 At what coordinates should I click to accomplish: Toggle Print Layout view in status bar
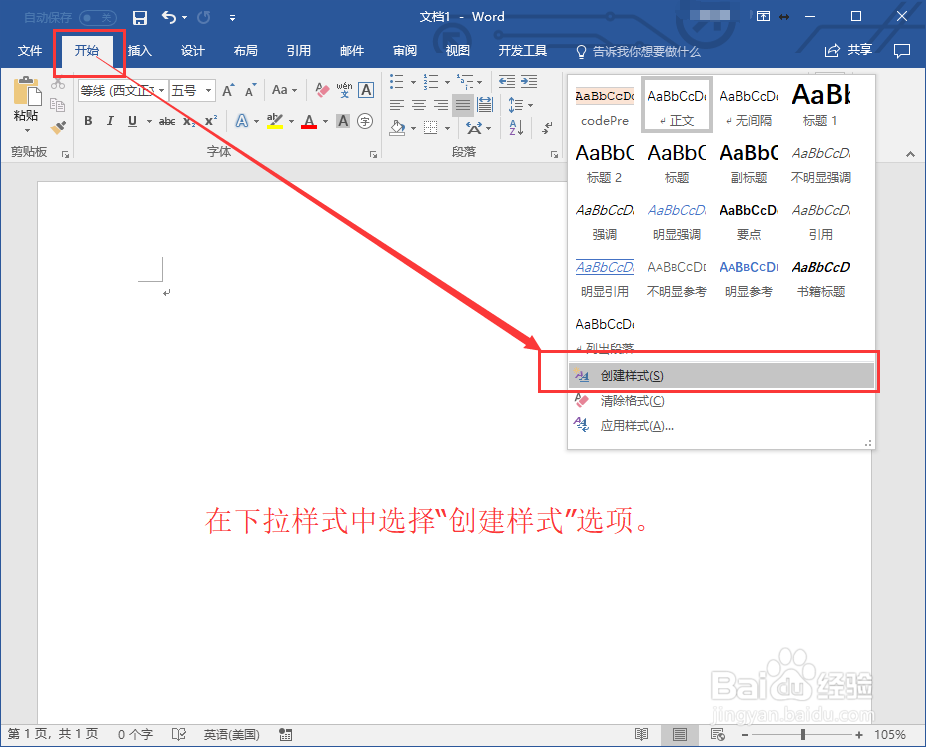[x=680, y=734]
